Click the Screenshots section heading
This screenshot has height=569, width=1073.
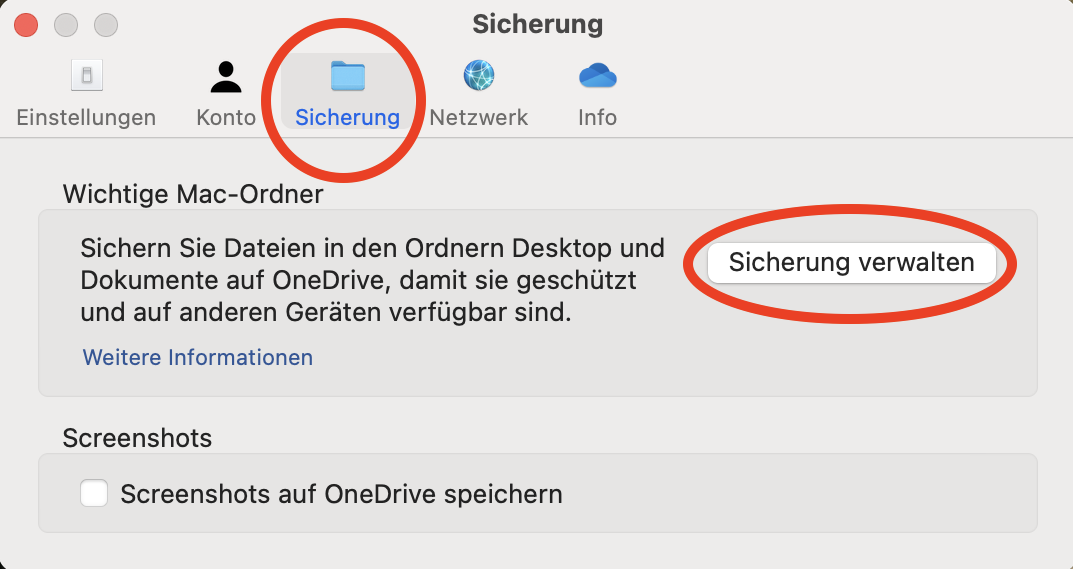click(x=137, y=437)
